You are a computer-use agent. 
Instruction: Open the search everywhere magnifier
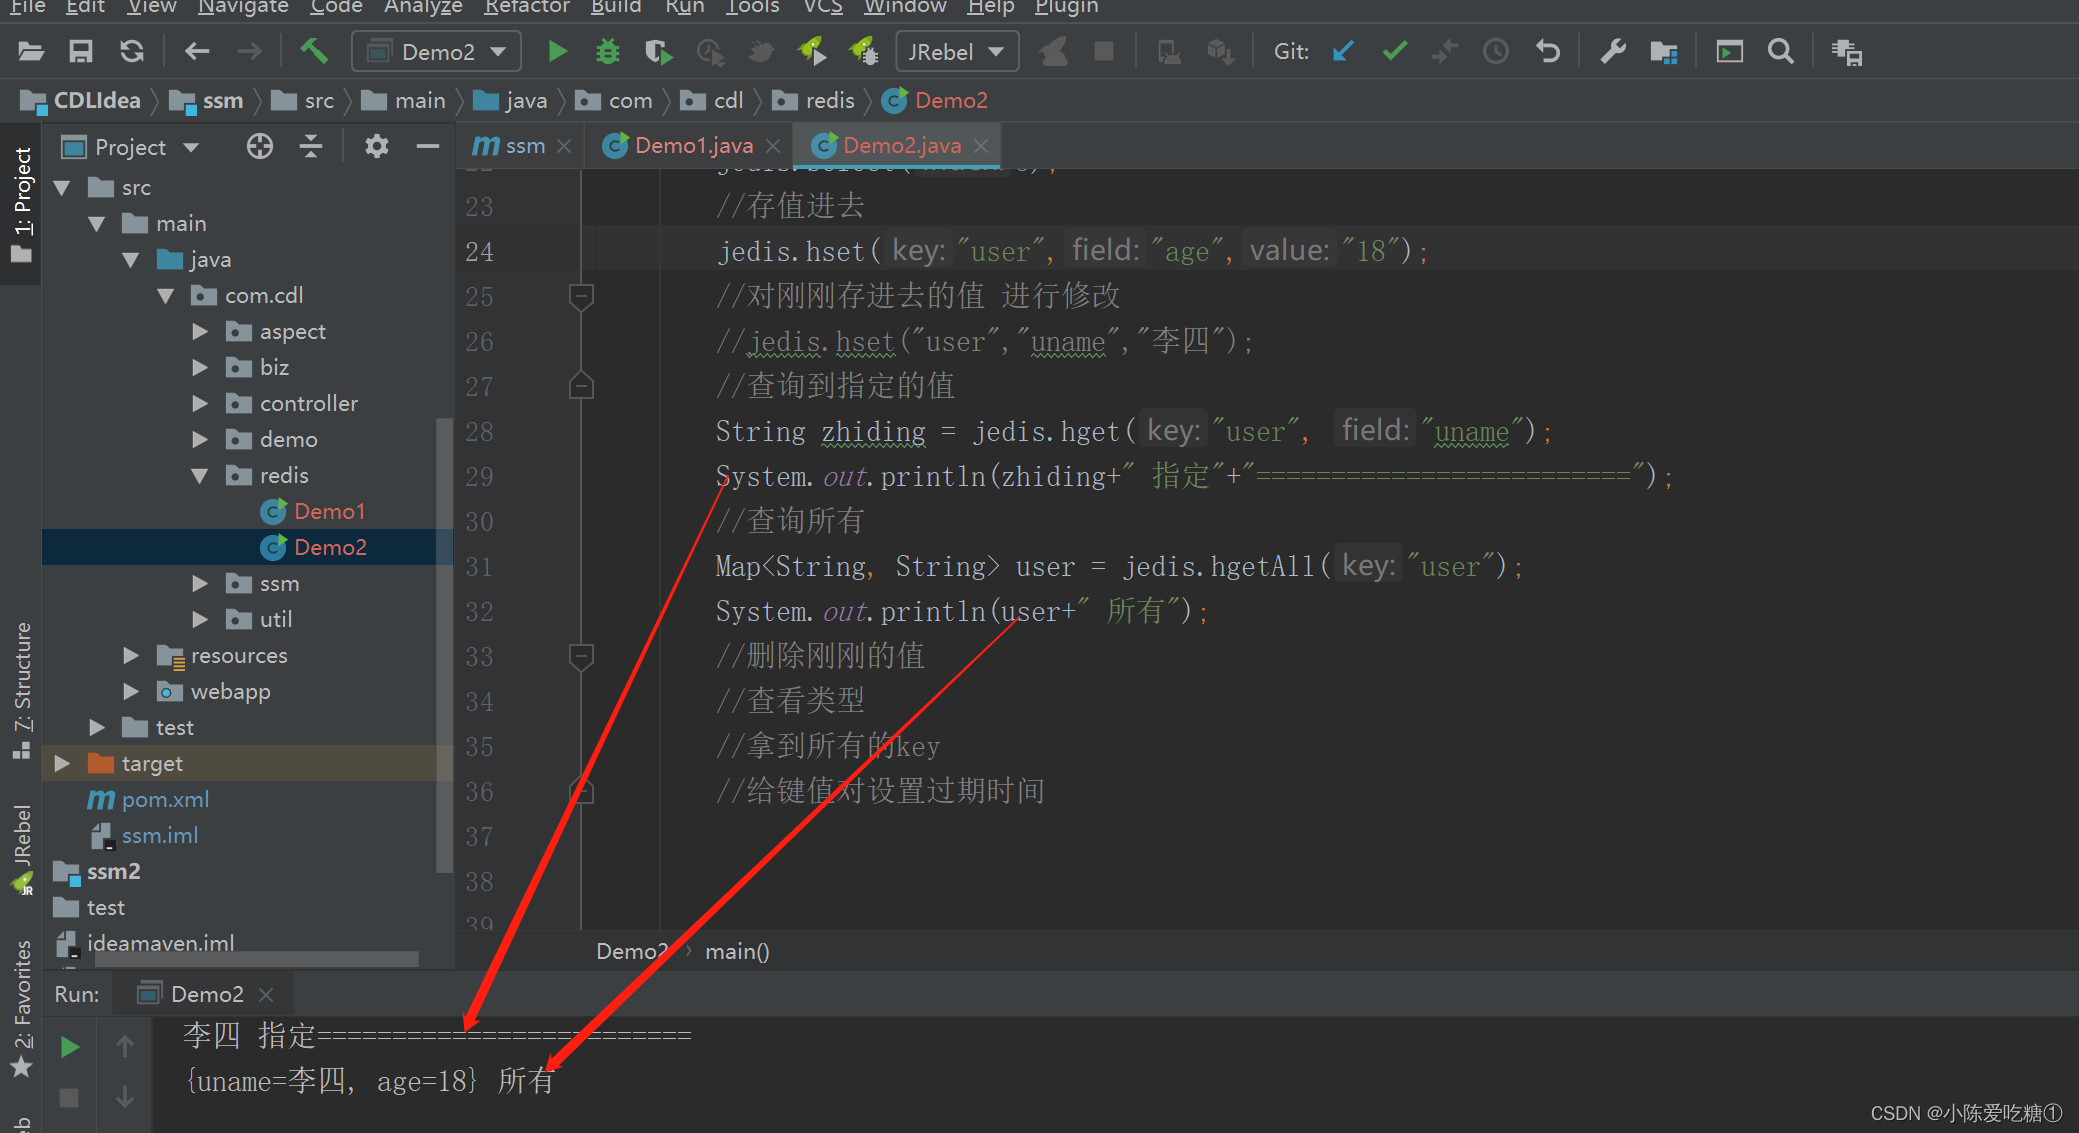click(x=1780, y=52)
